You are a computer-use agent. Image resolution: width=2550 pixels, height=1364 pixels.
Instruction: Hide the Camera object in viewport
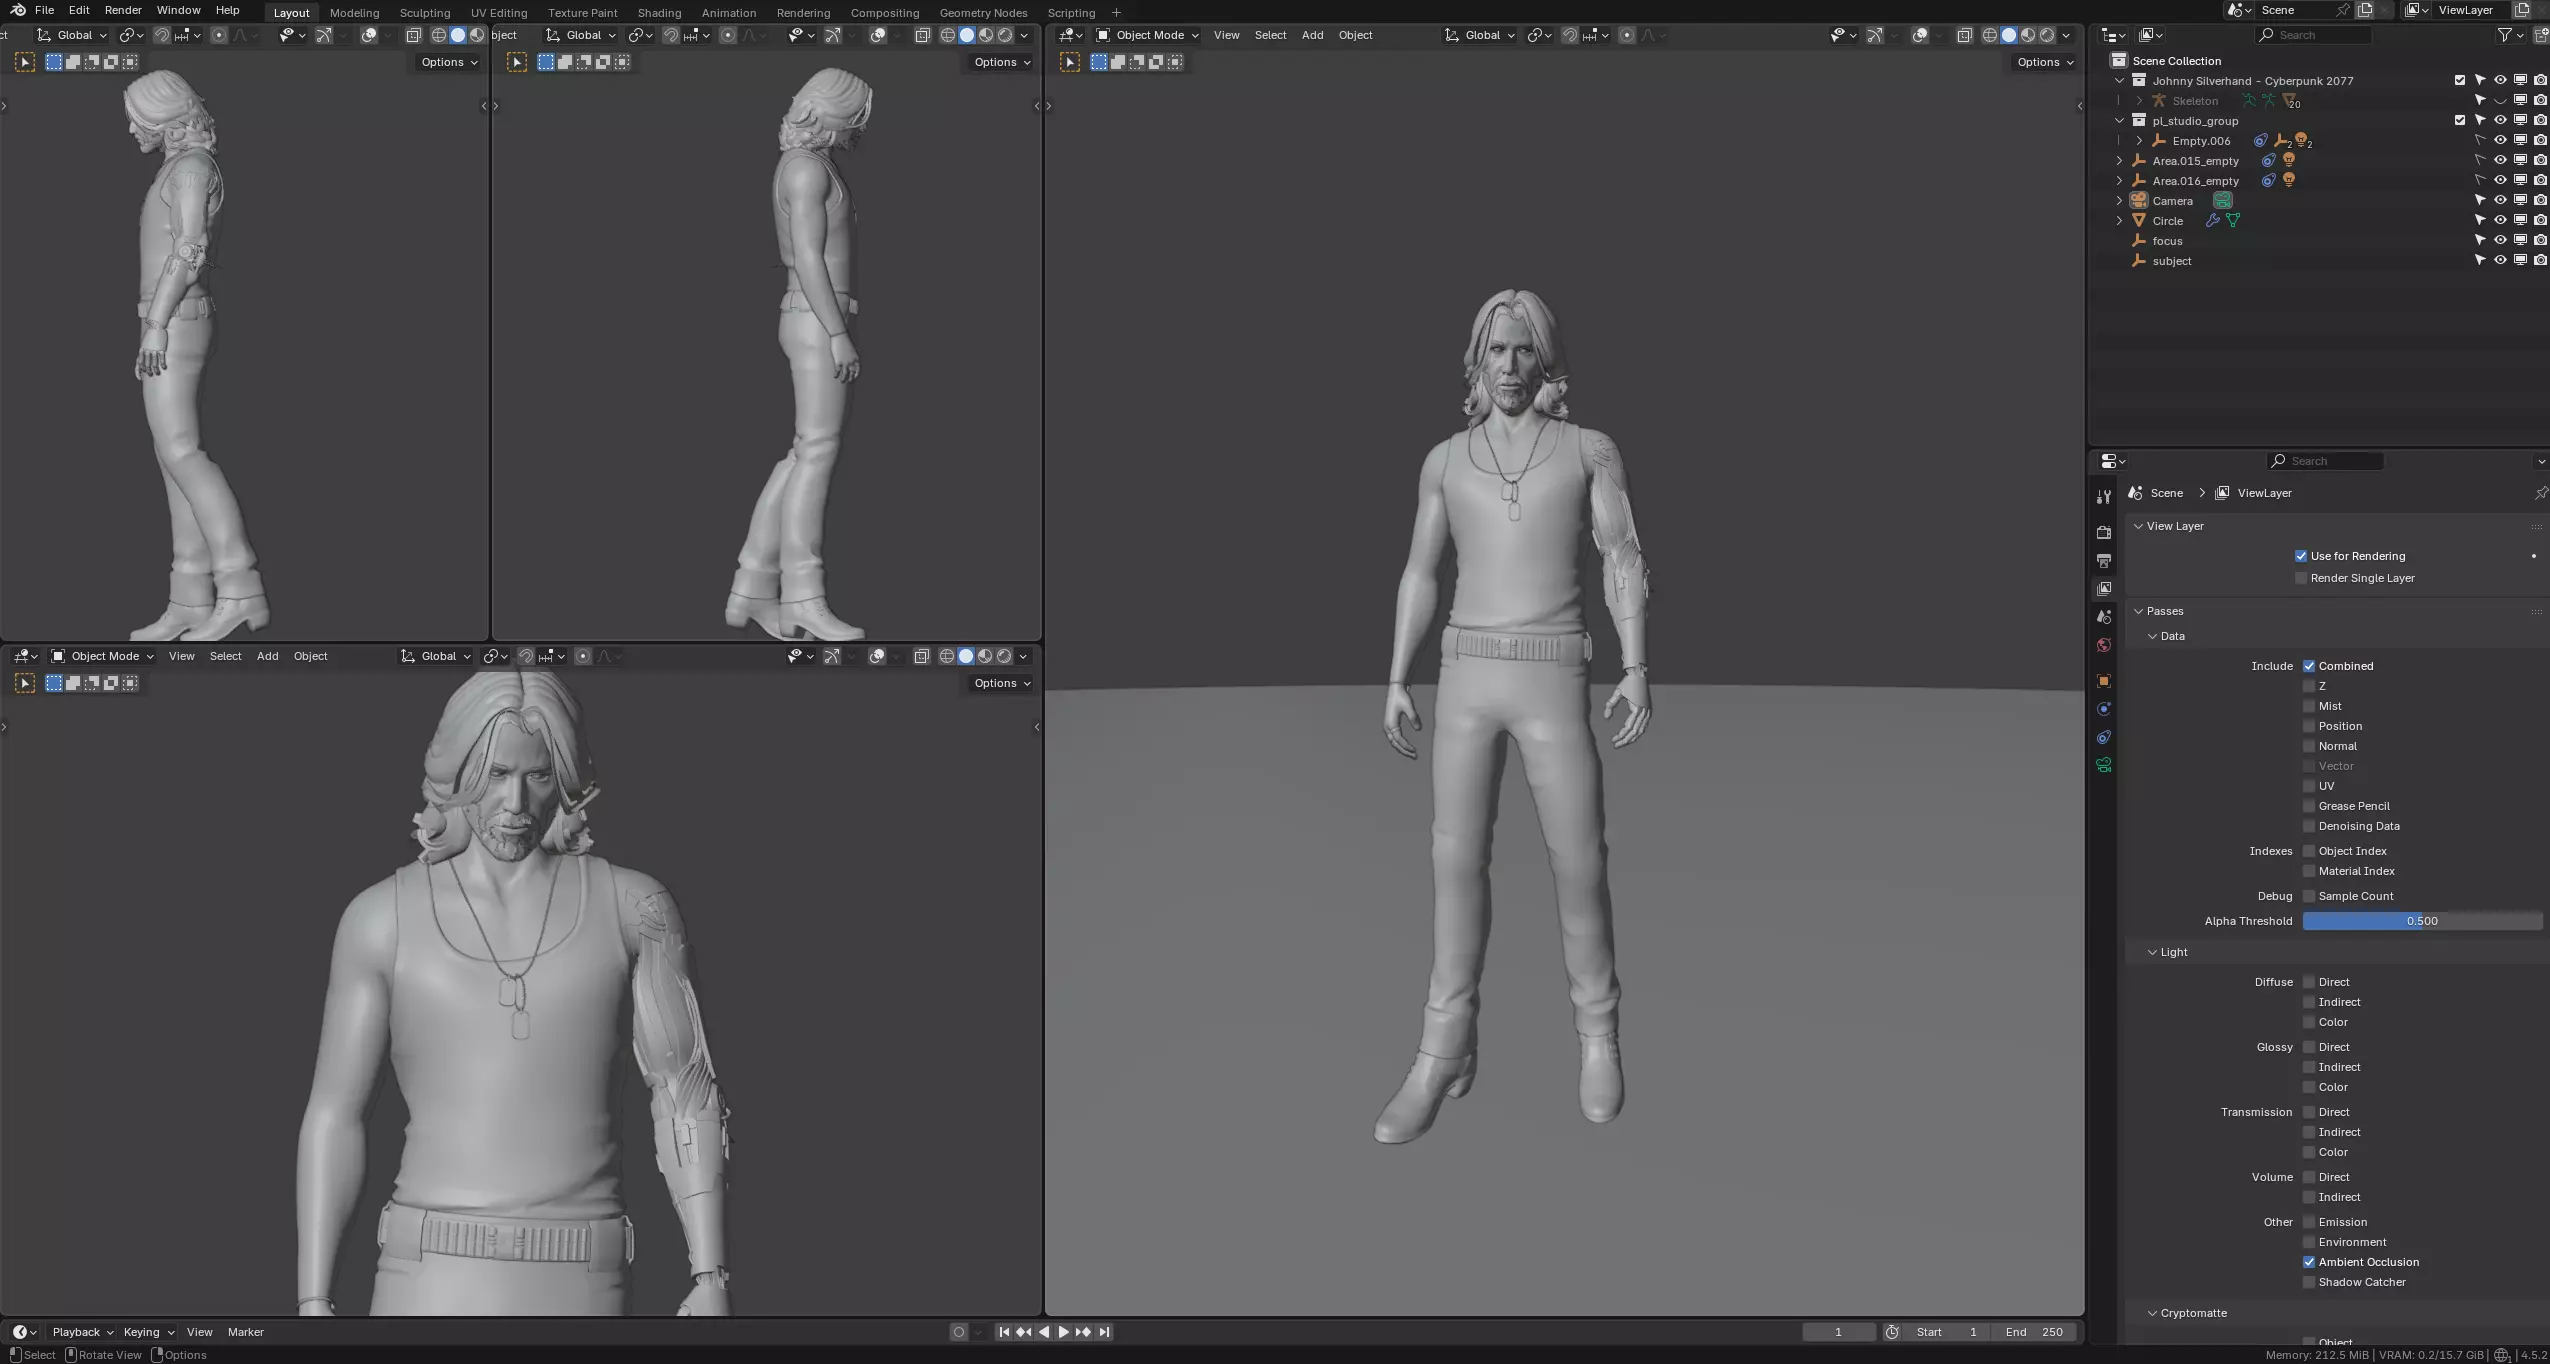click(2500, 201)
